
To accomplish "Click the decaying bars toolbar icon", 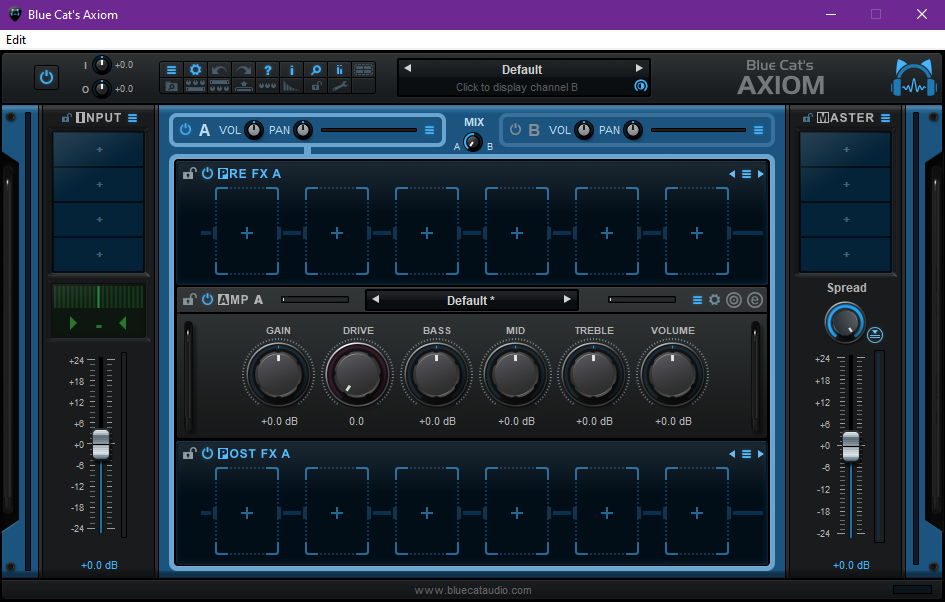I will [x=292, y=86].
